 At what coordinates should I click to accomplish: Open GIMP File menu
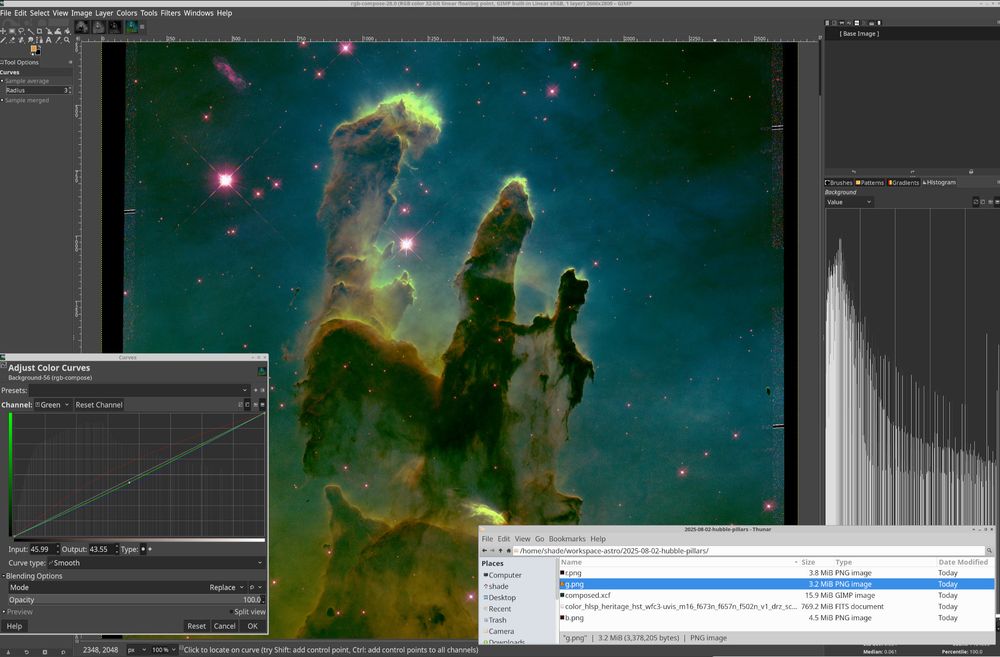pyautogui.click(x=6, y=13)
